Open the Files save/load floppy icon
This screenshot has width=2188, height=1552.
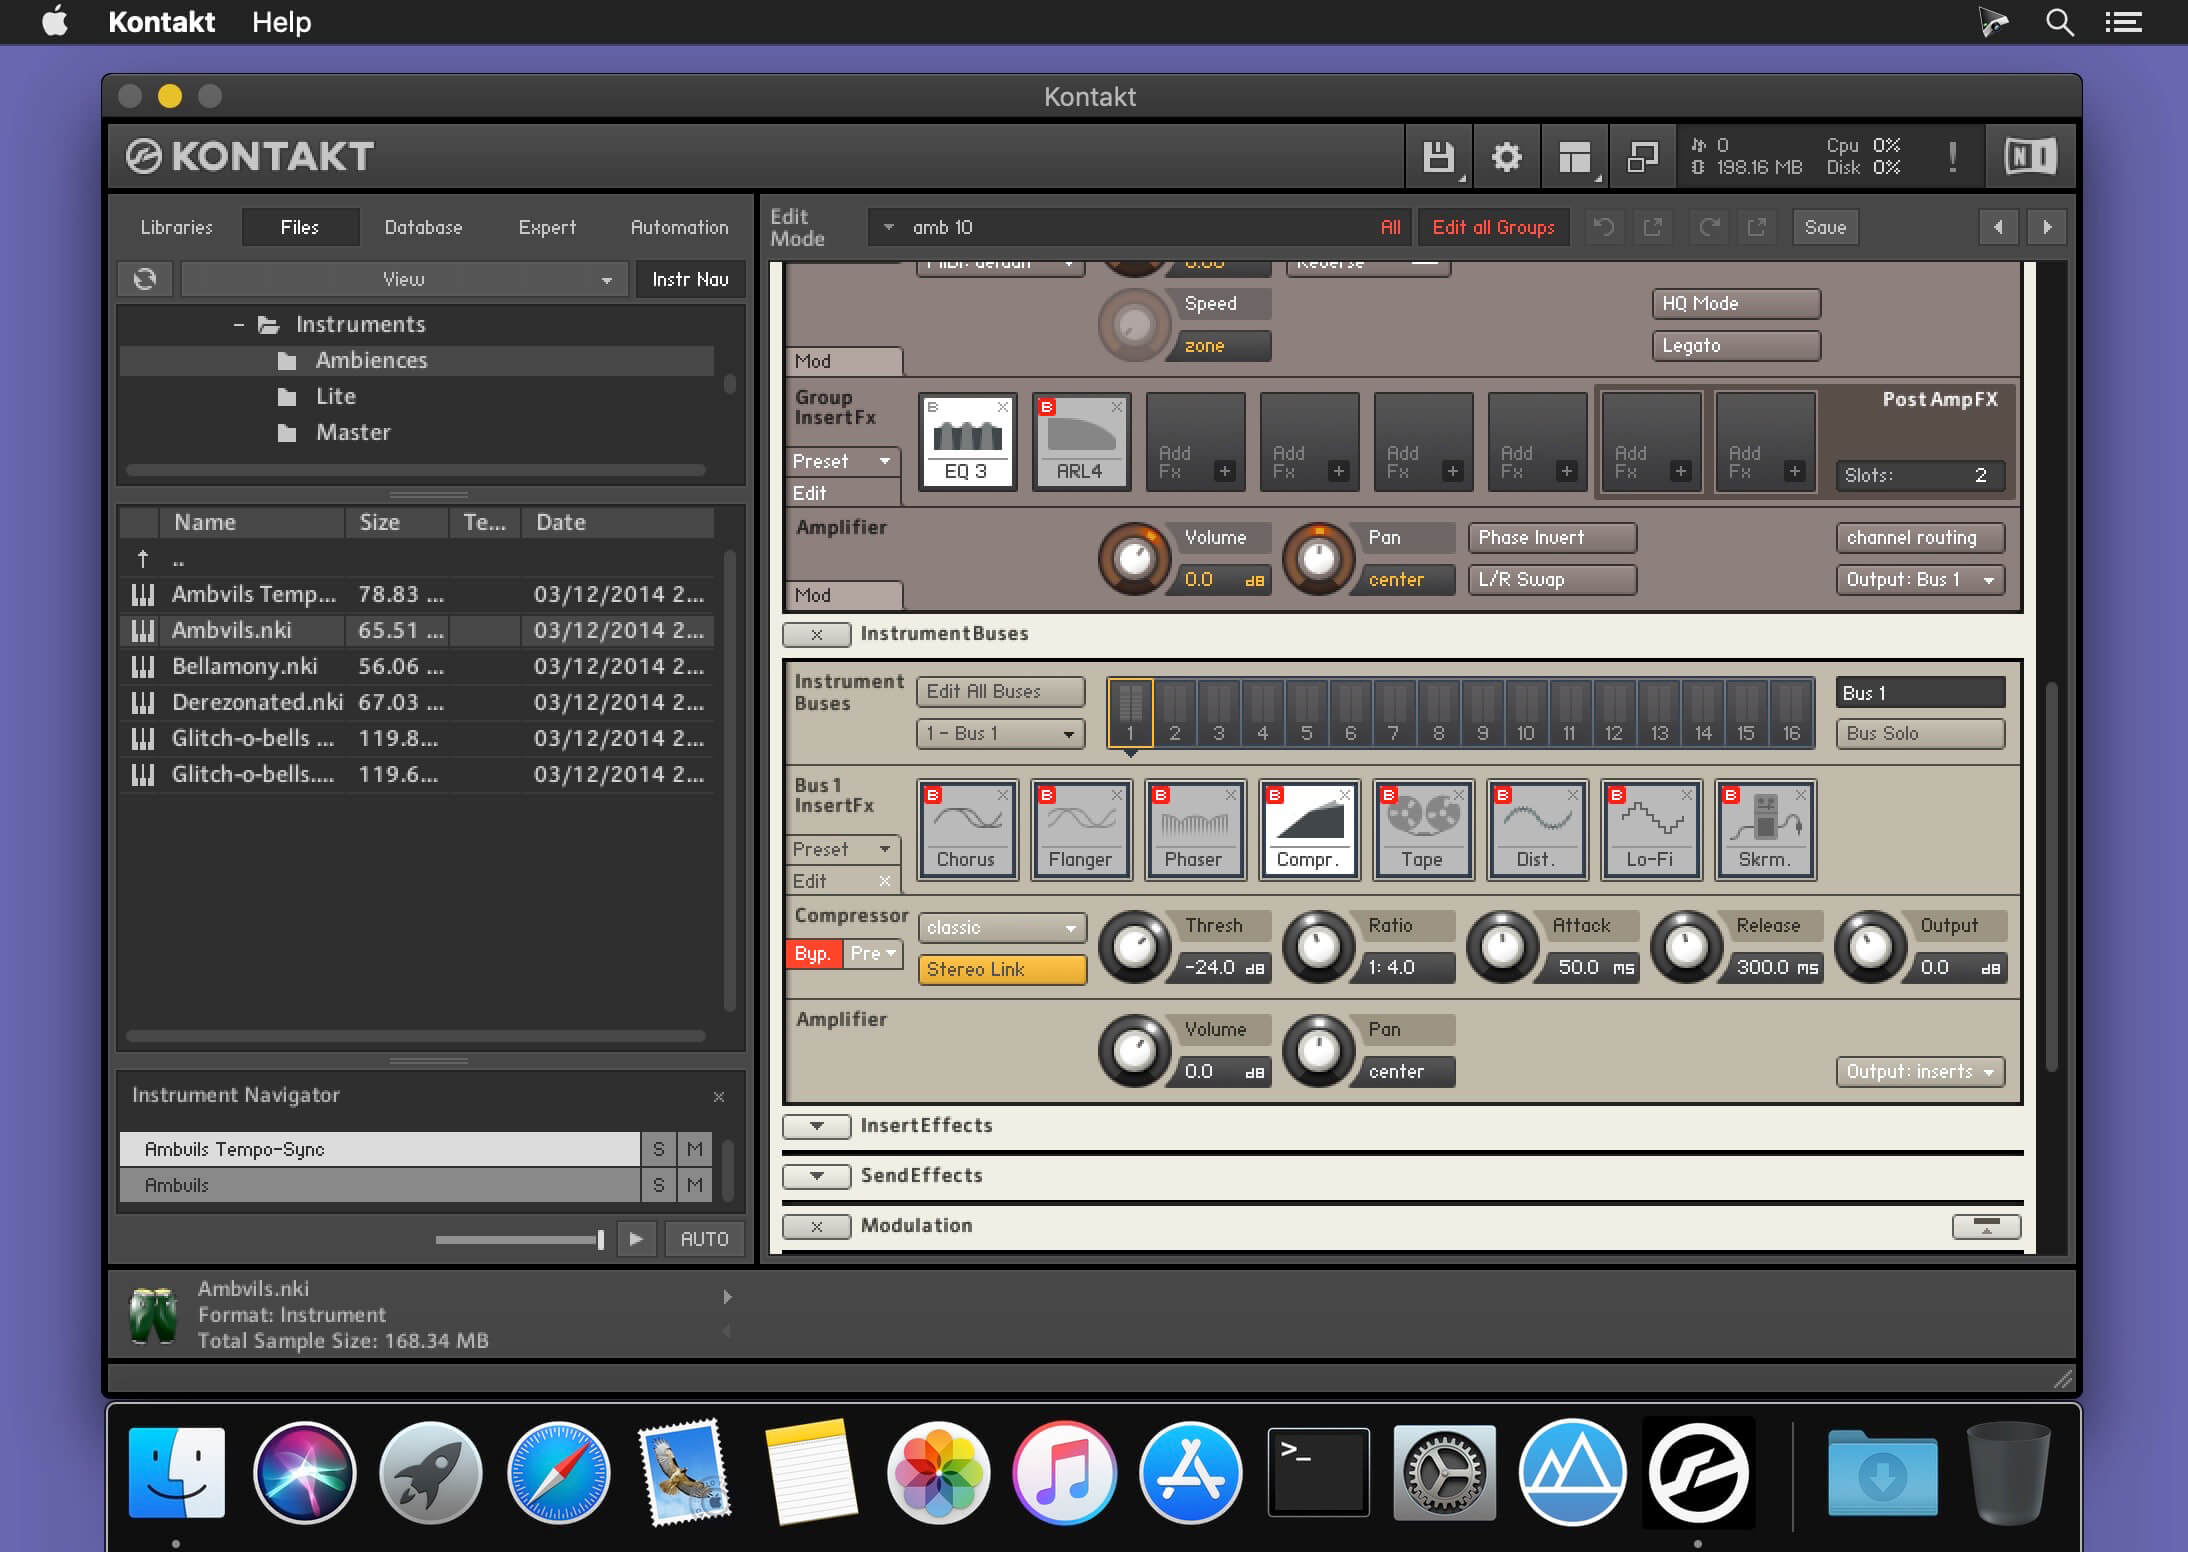1438,157
